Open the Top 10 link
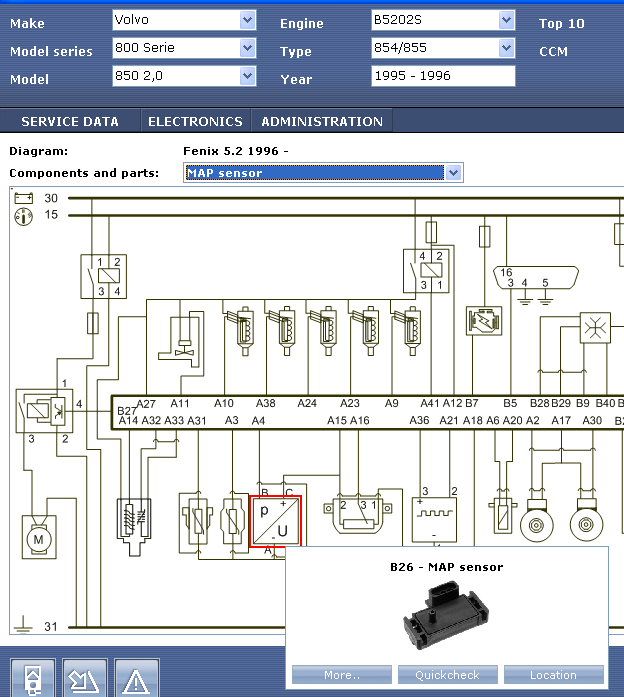624x697 pixels. (562, 23)
